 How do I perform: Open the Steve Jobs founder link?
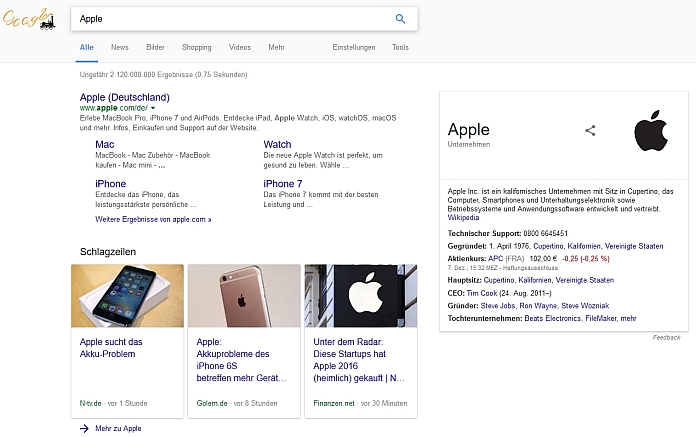pos(498,306)
